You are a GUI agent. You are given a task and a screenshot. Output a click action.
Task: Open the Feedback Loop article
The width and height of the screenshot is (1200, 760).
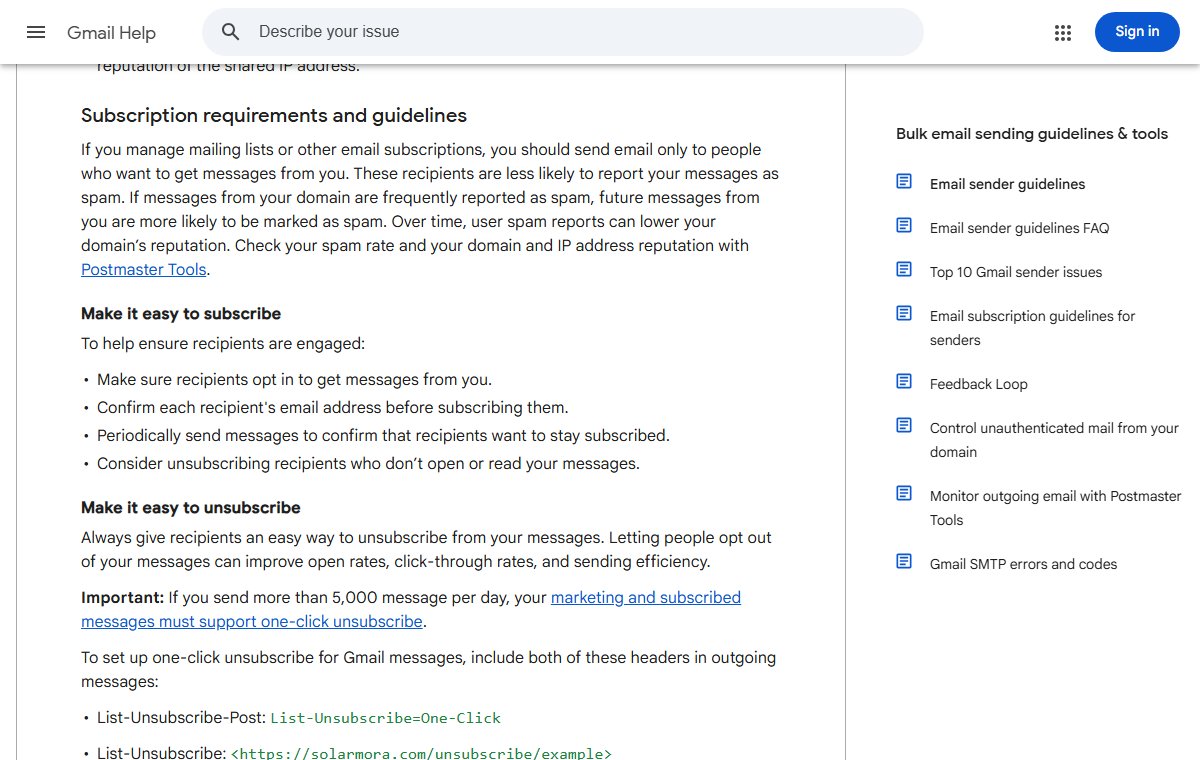[978, 384]
